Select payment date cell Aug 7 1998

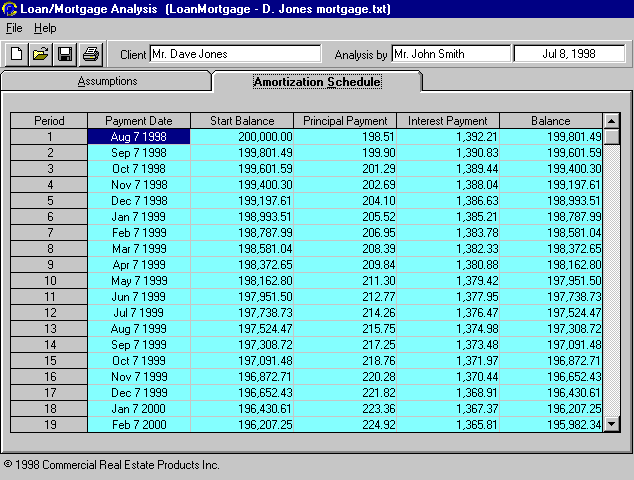[139, 137]
